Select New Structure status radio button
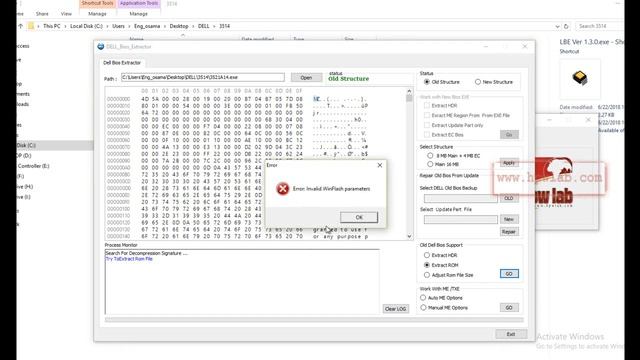Viewport: 640px width, 360px height. [478, 82]
